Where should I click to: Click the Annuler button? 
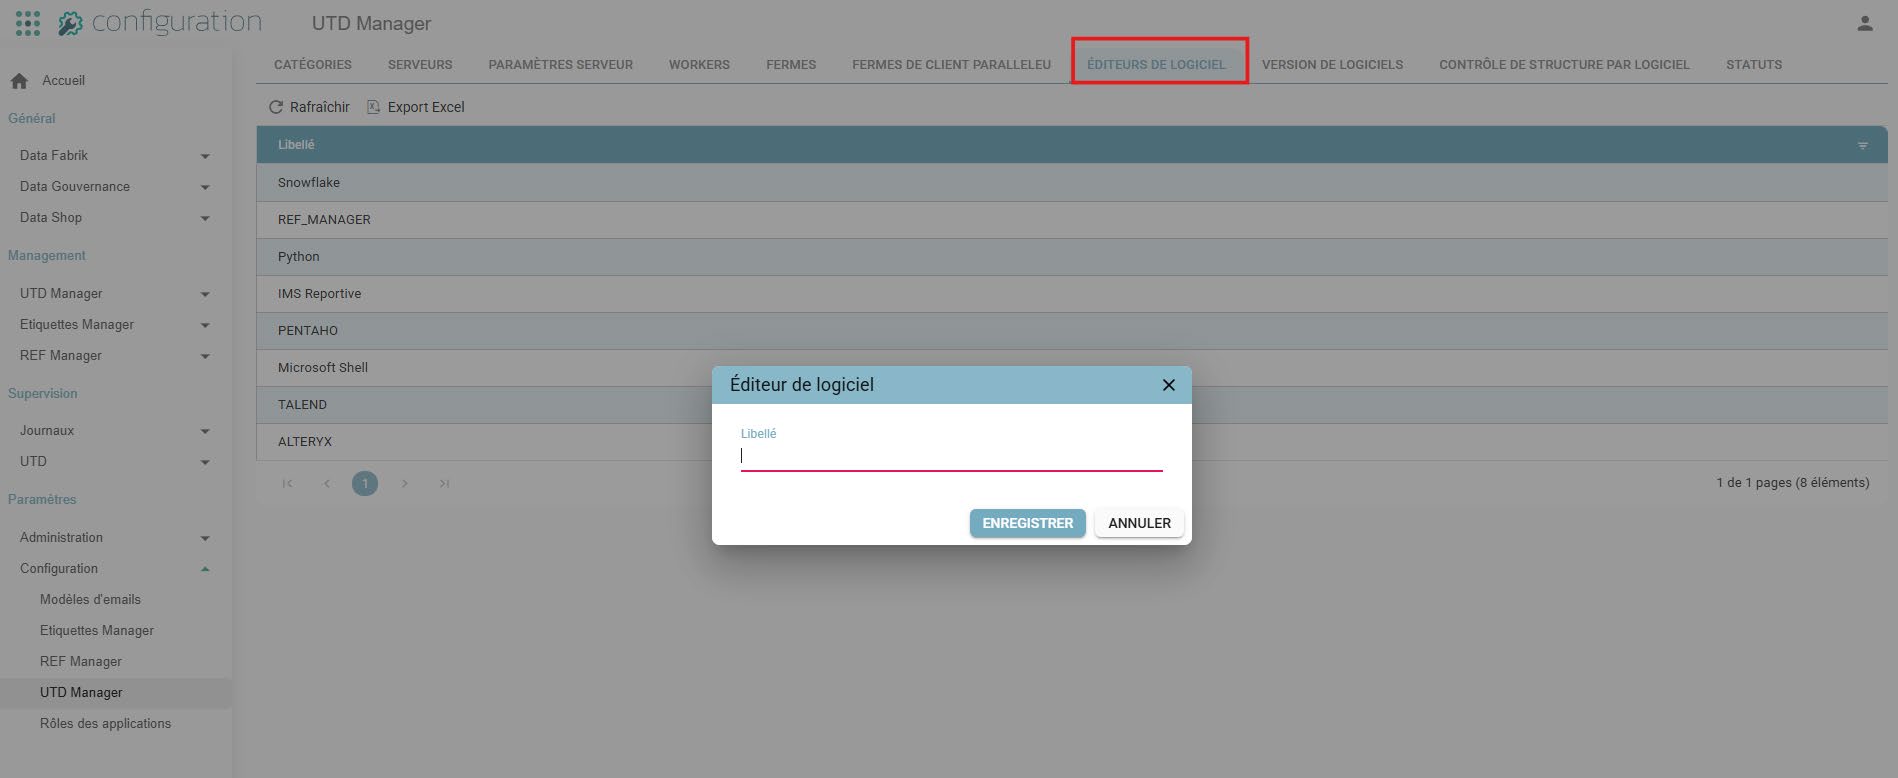coord(1139,523)
